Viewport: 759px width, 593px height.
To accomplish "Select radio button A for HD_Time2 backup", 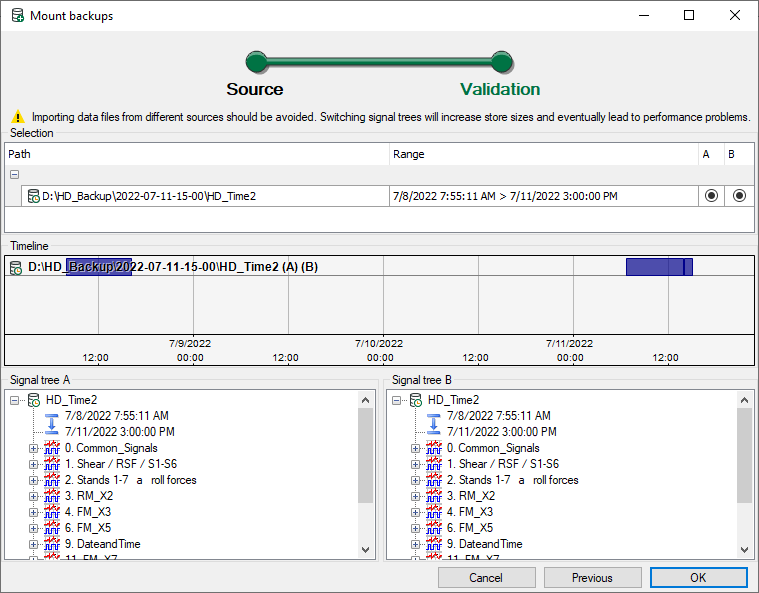I will click(710, 196).
